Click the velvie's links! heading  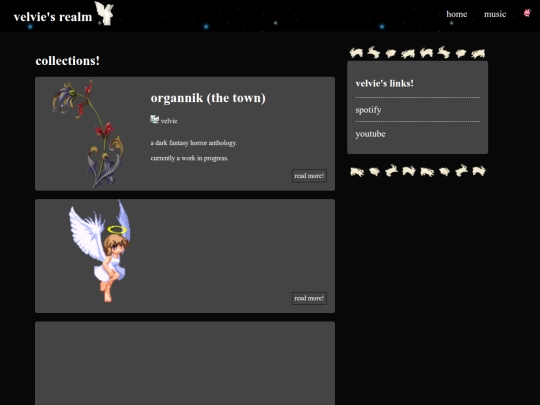click(385, 83)
